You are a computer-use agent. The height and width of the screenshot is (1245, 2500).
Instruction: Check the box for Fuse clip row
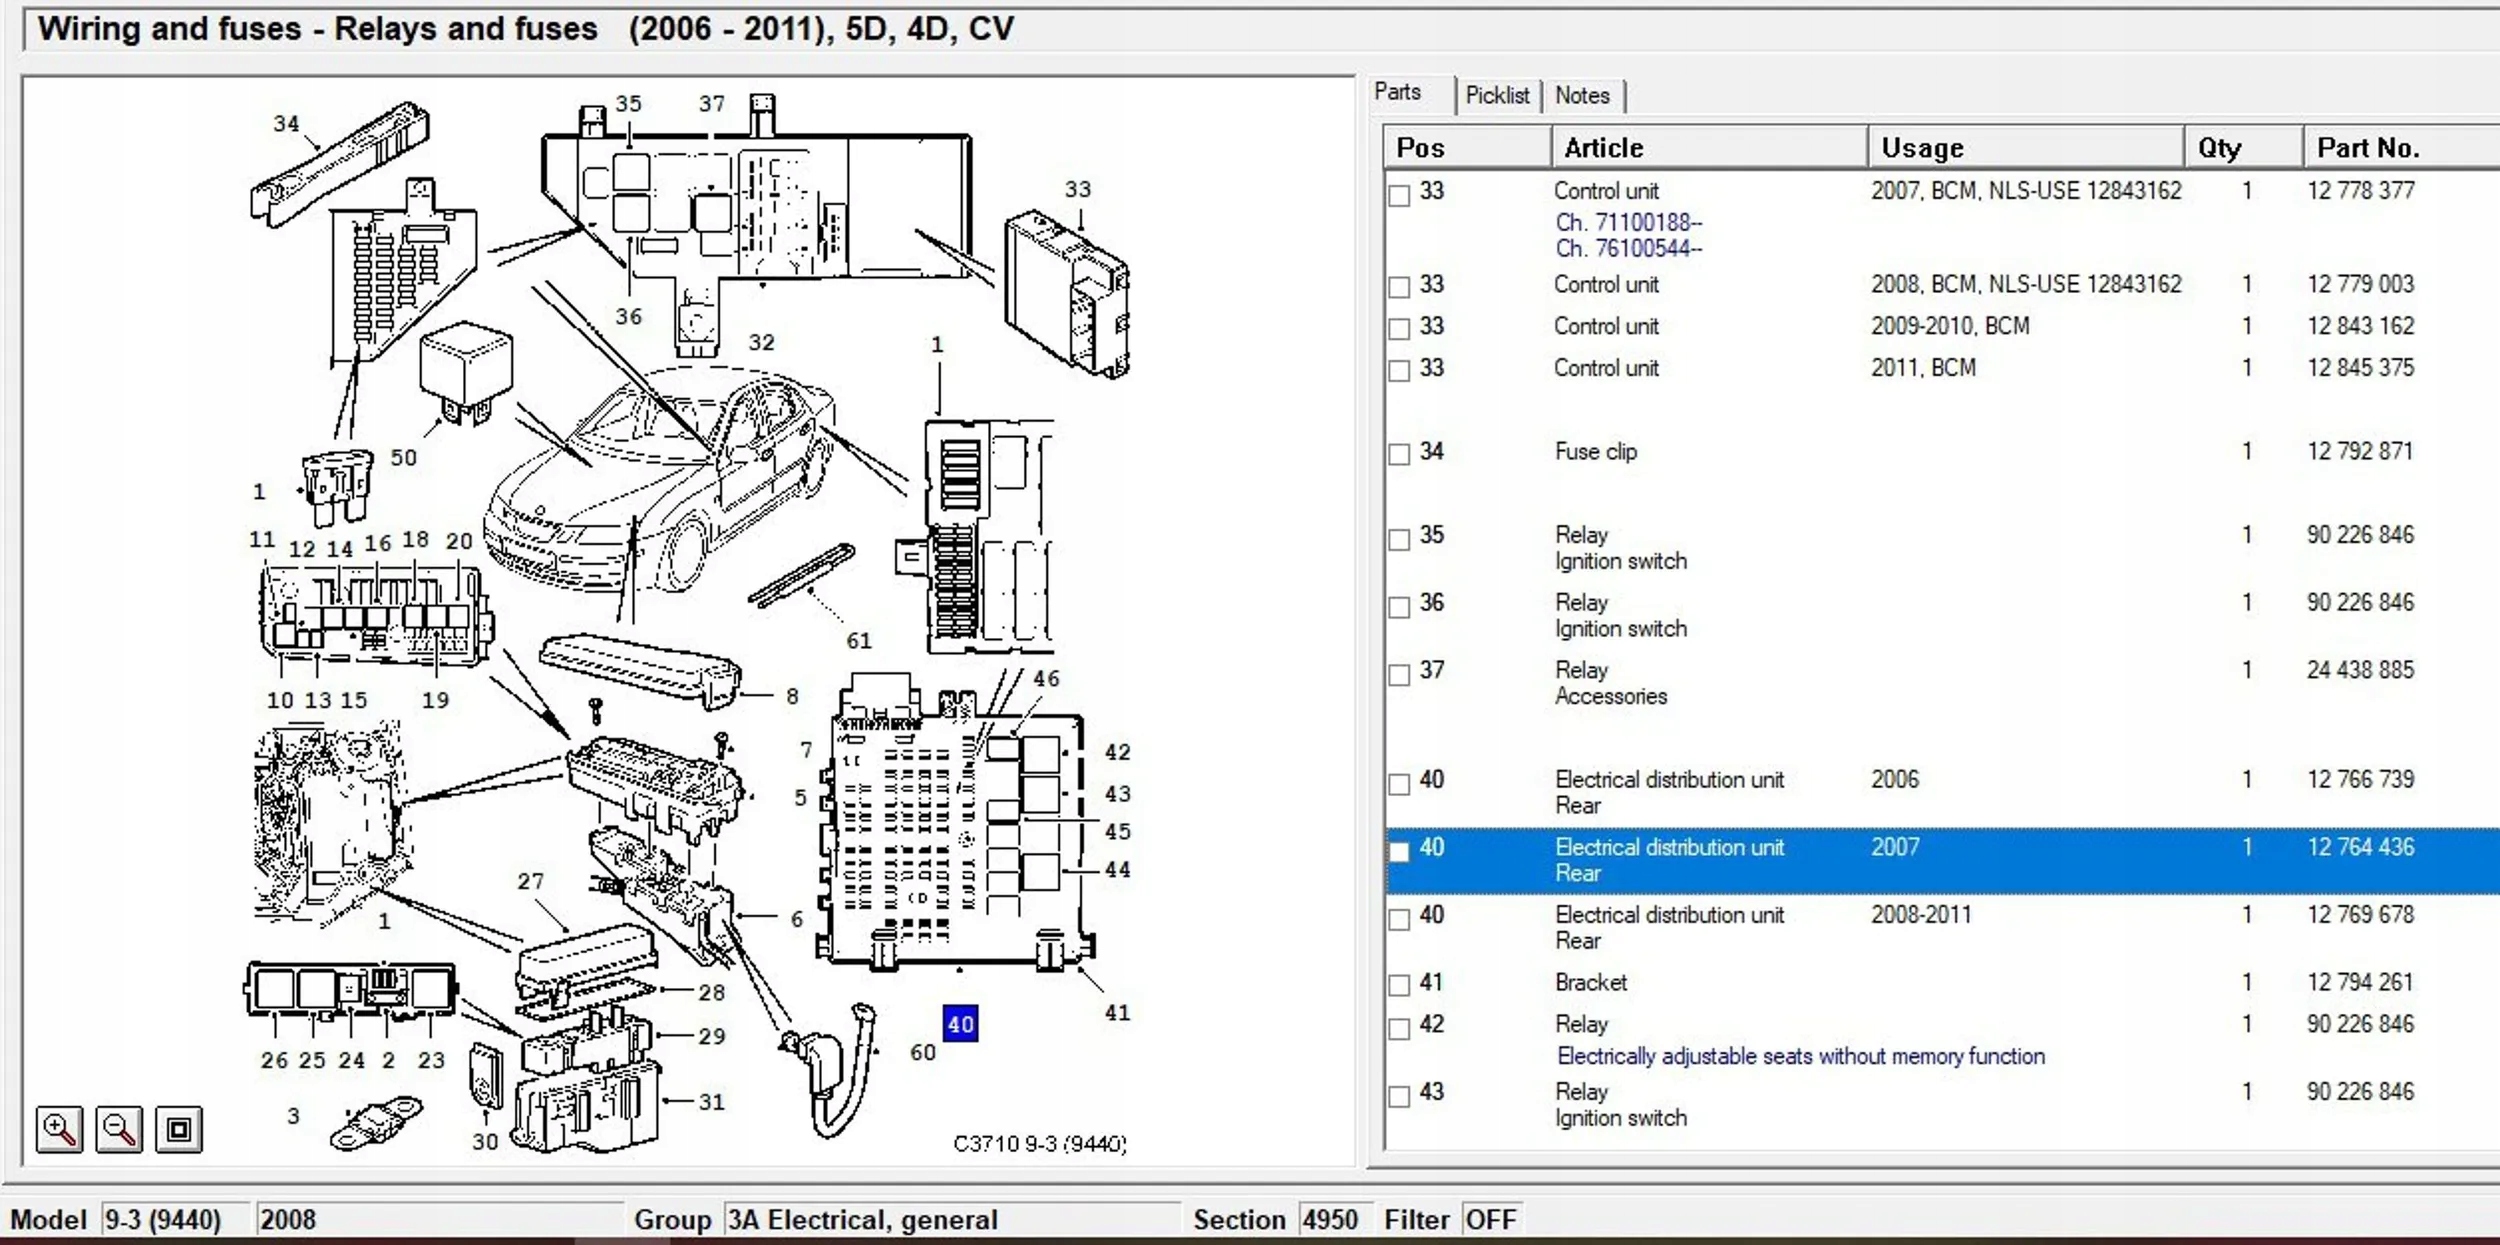(1399, 454)
